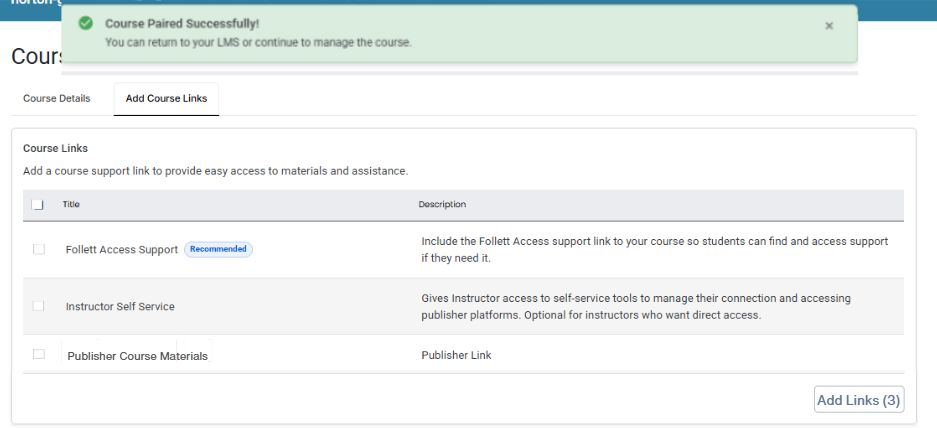Click the Recommended badge
This screenshot has height=428, width=937.
218,249
